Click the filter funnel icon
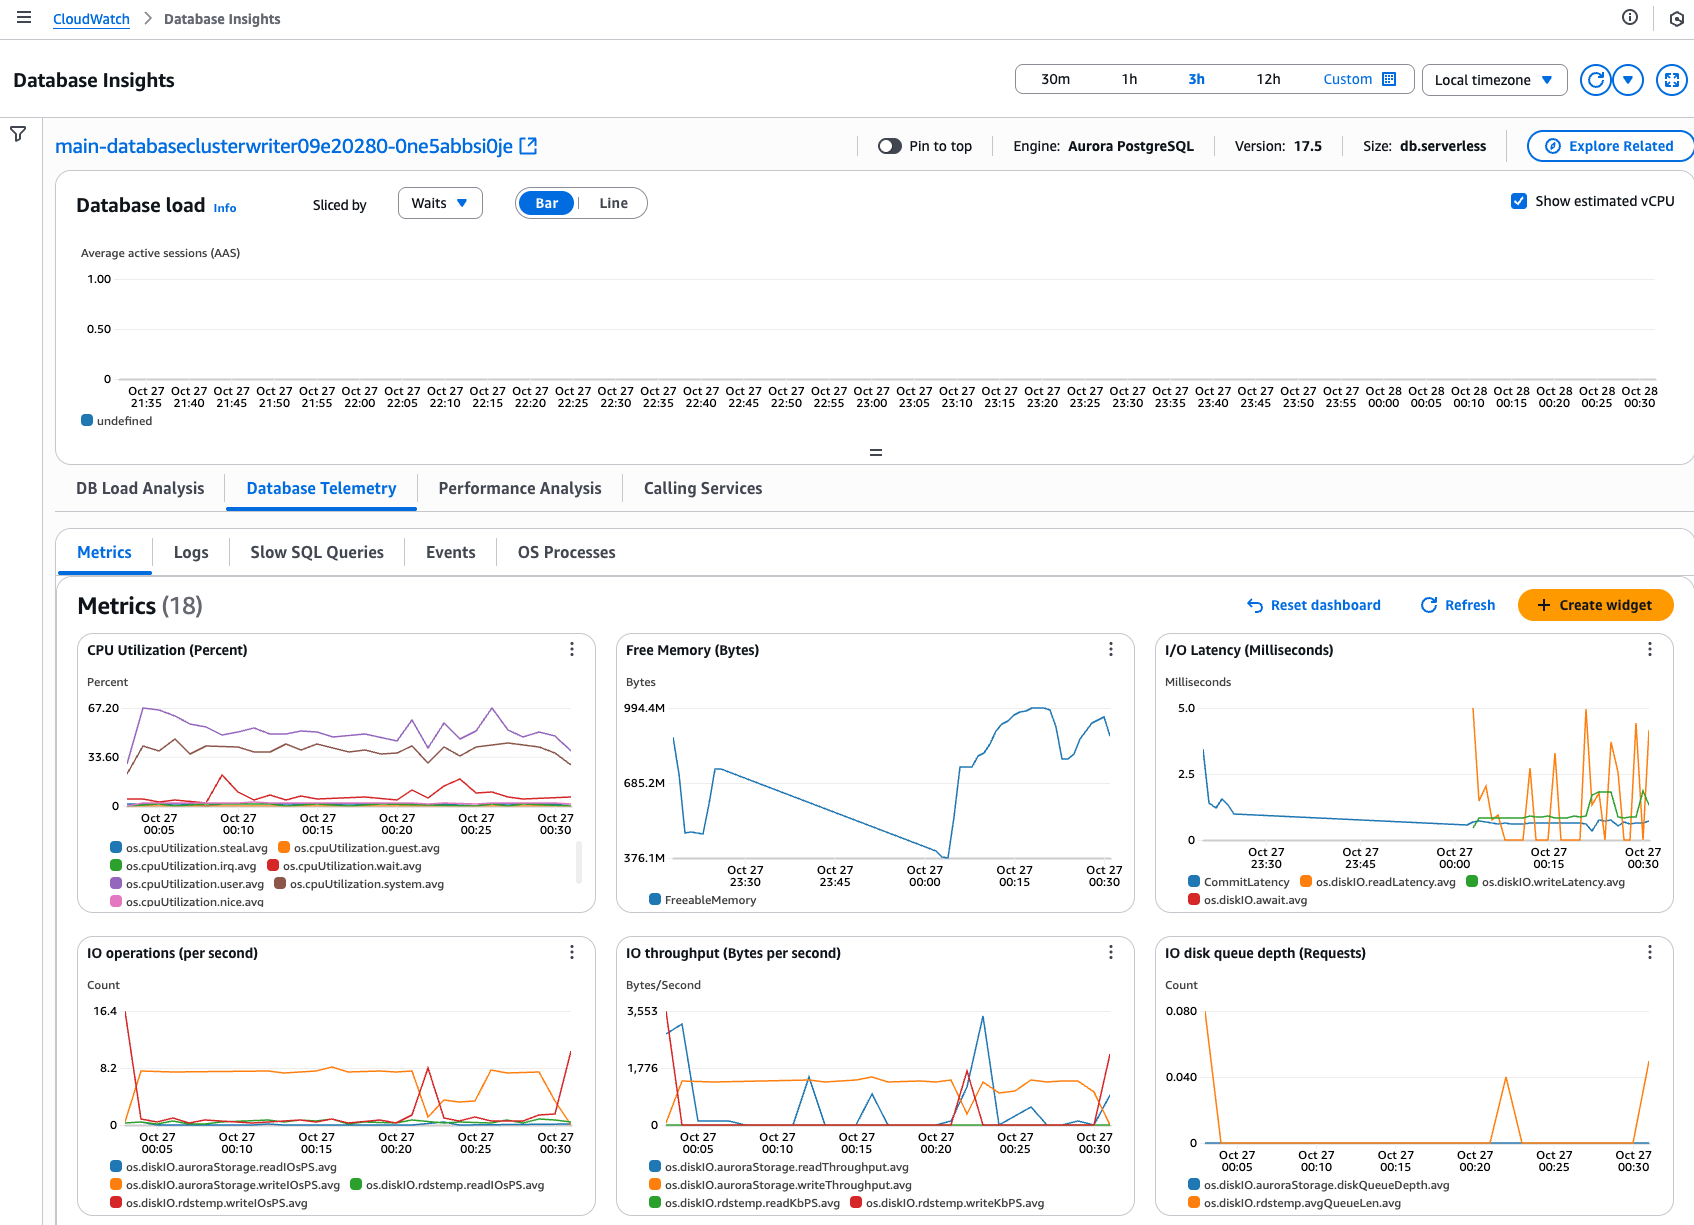Screen dimensions: 1694x1225 pos(18,134)
